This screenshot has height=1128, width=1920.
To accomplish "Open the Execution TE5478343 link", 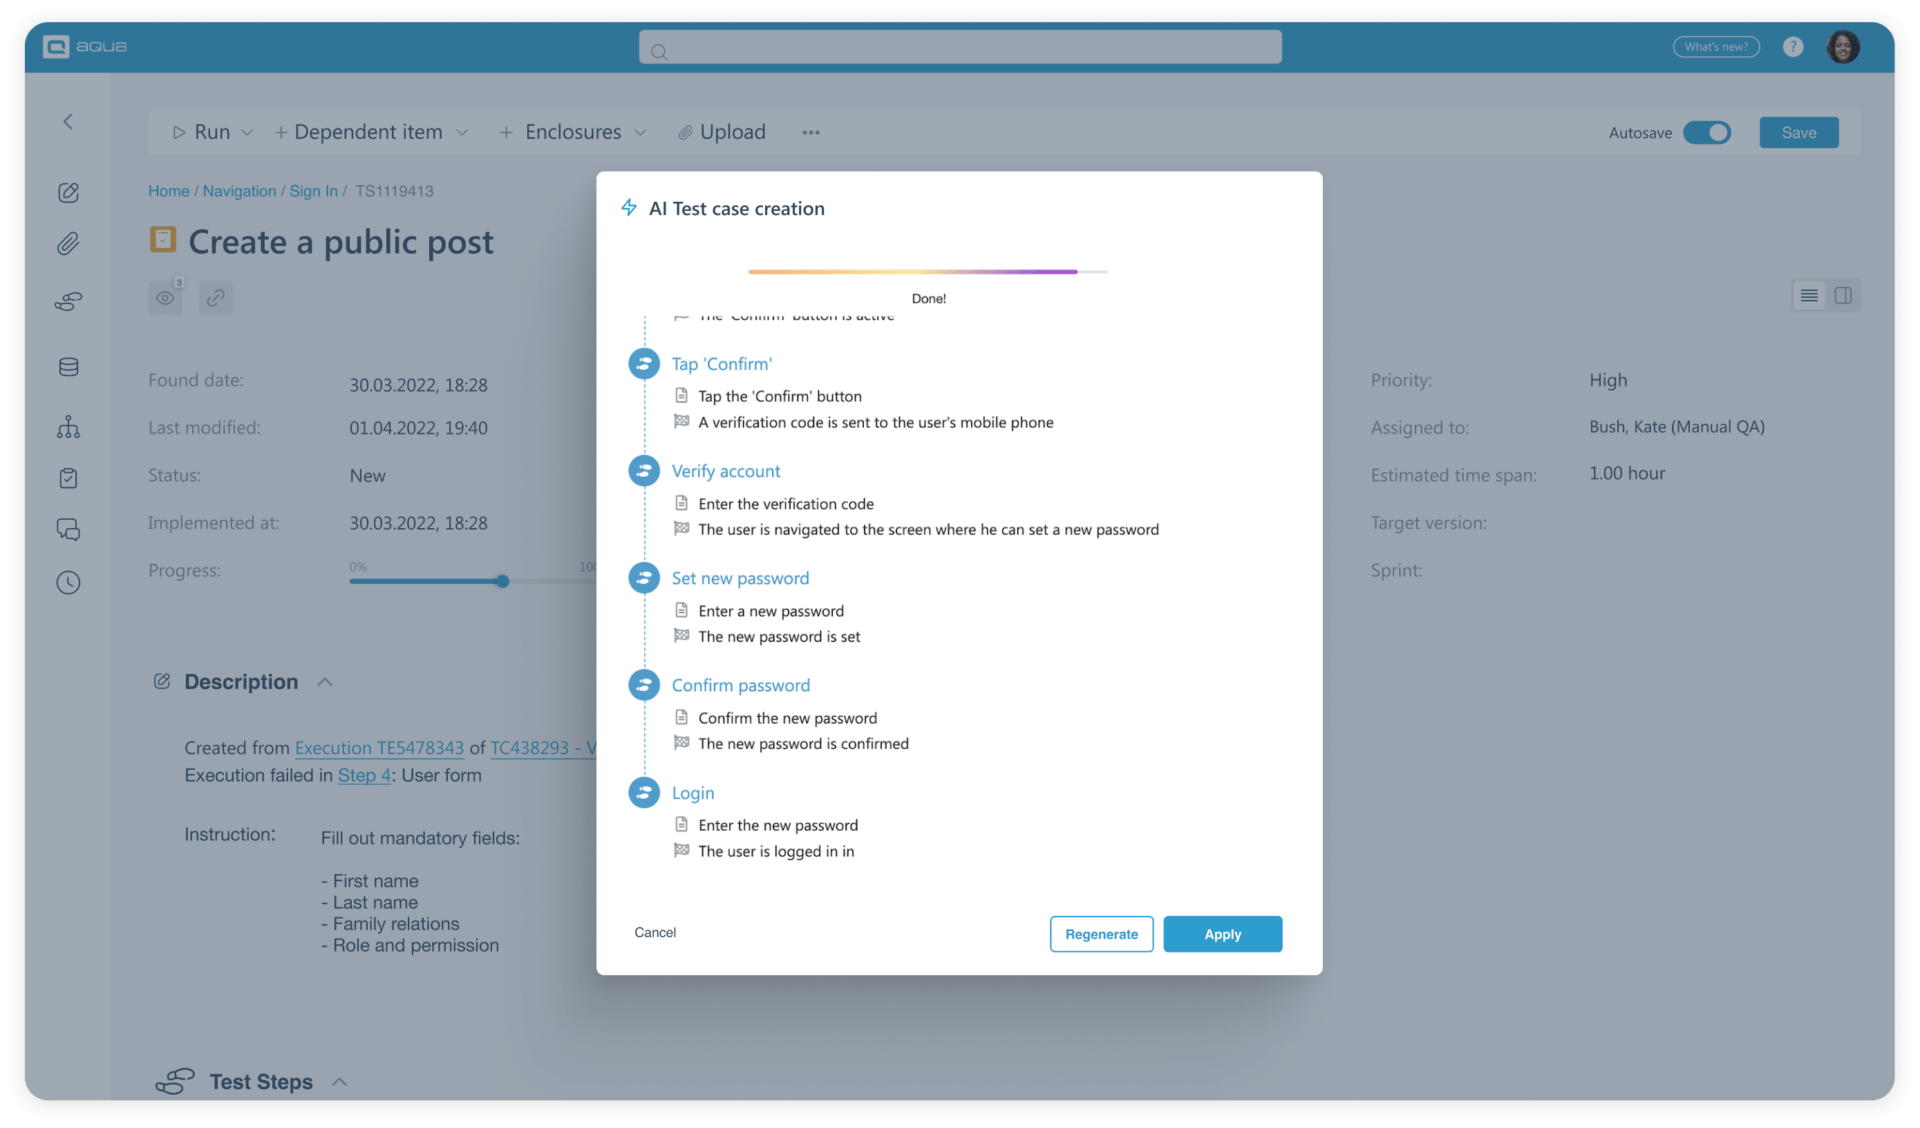I will click(x=379, y=747).
